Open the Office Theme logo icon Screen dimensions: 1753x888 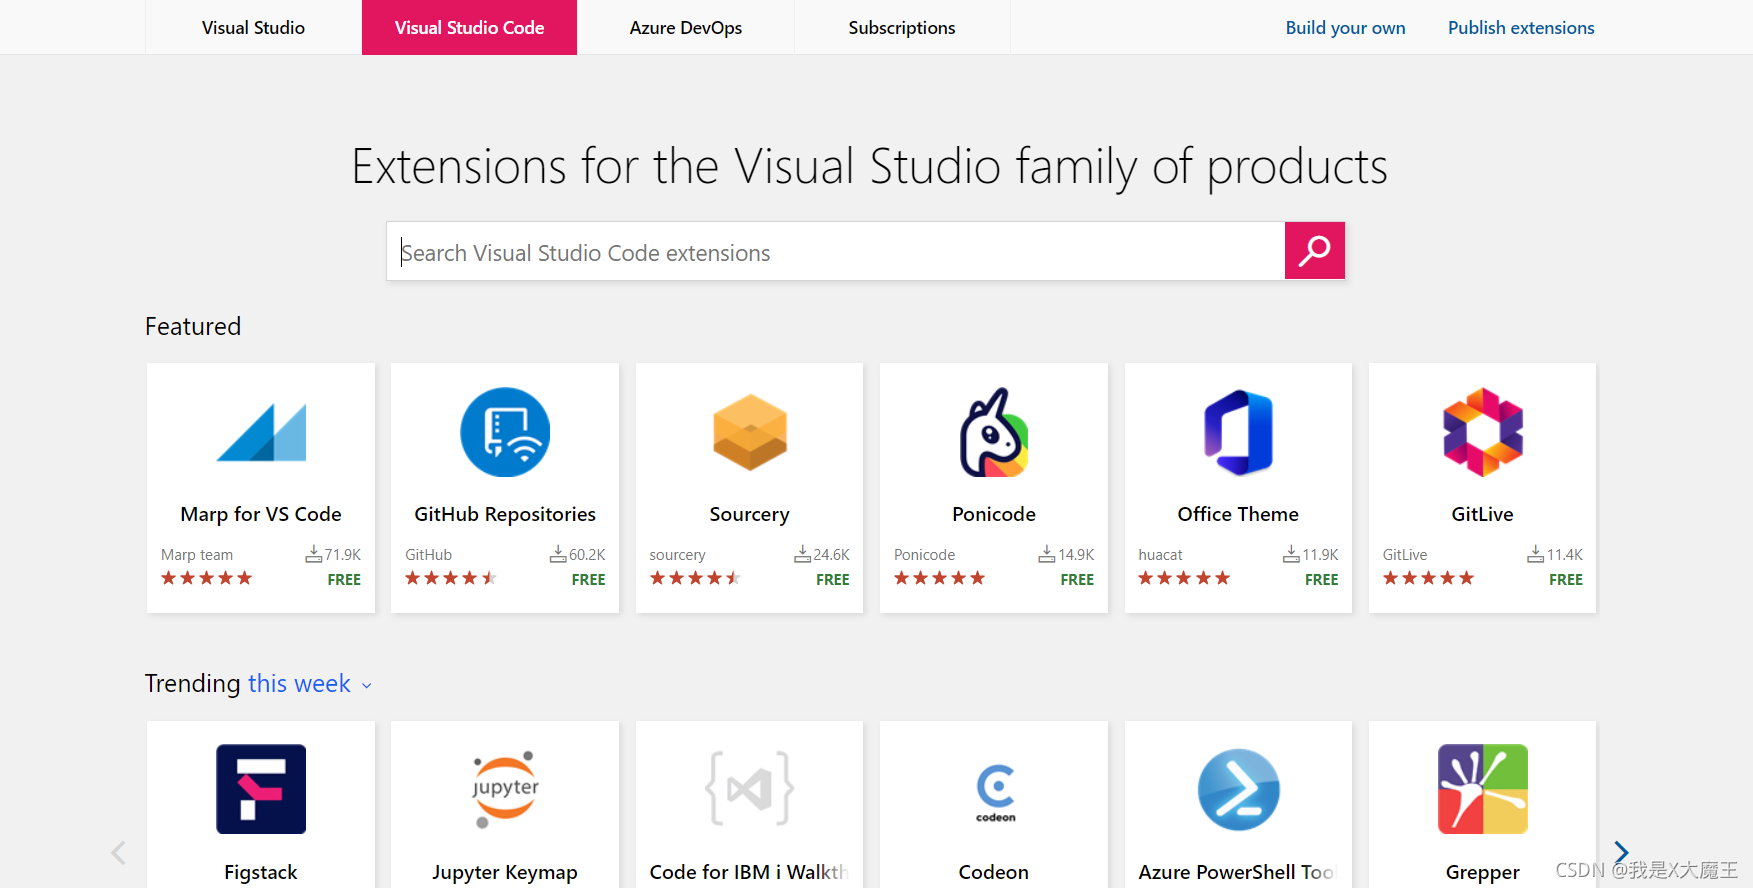(1238, 432)
